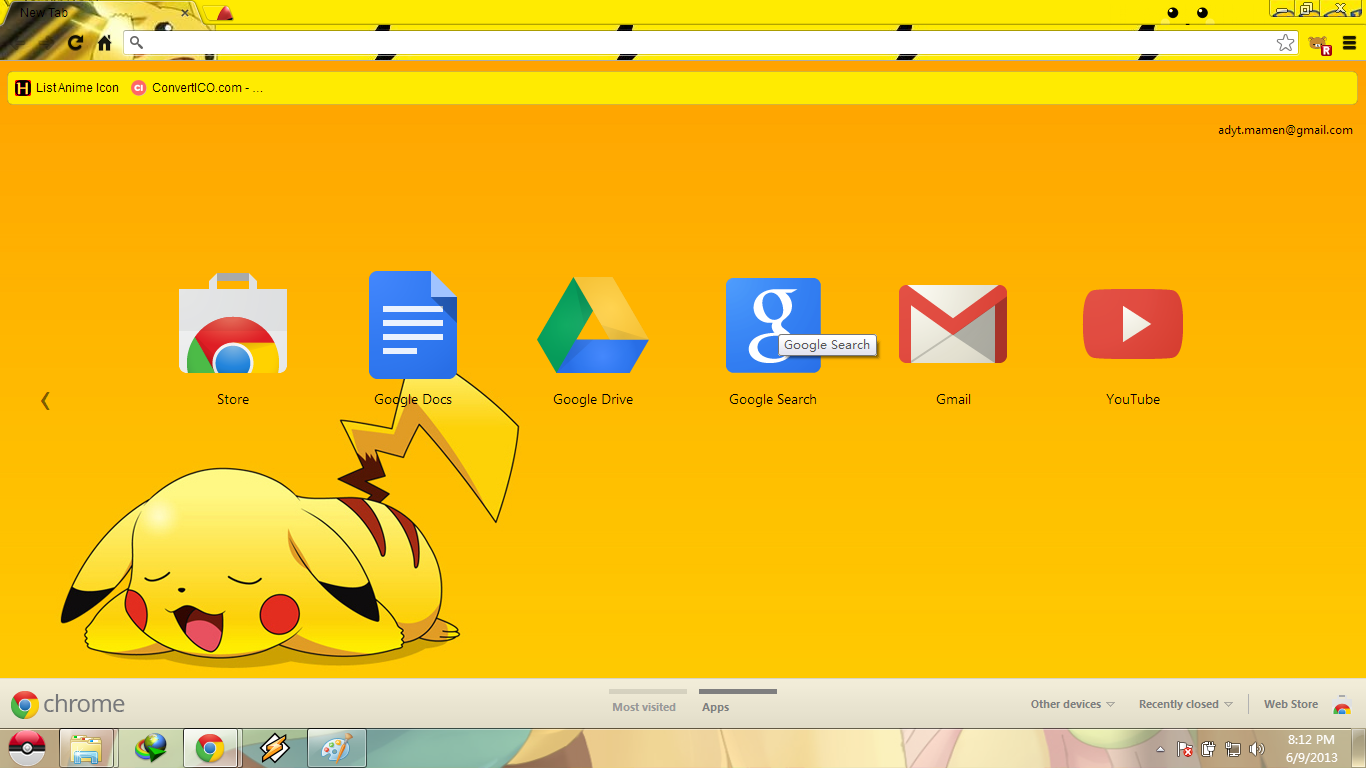The height and width of the screenshot is (768, 1366).
Task: Launch the Google Docs app
Action: (413, 325)
